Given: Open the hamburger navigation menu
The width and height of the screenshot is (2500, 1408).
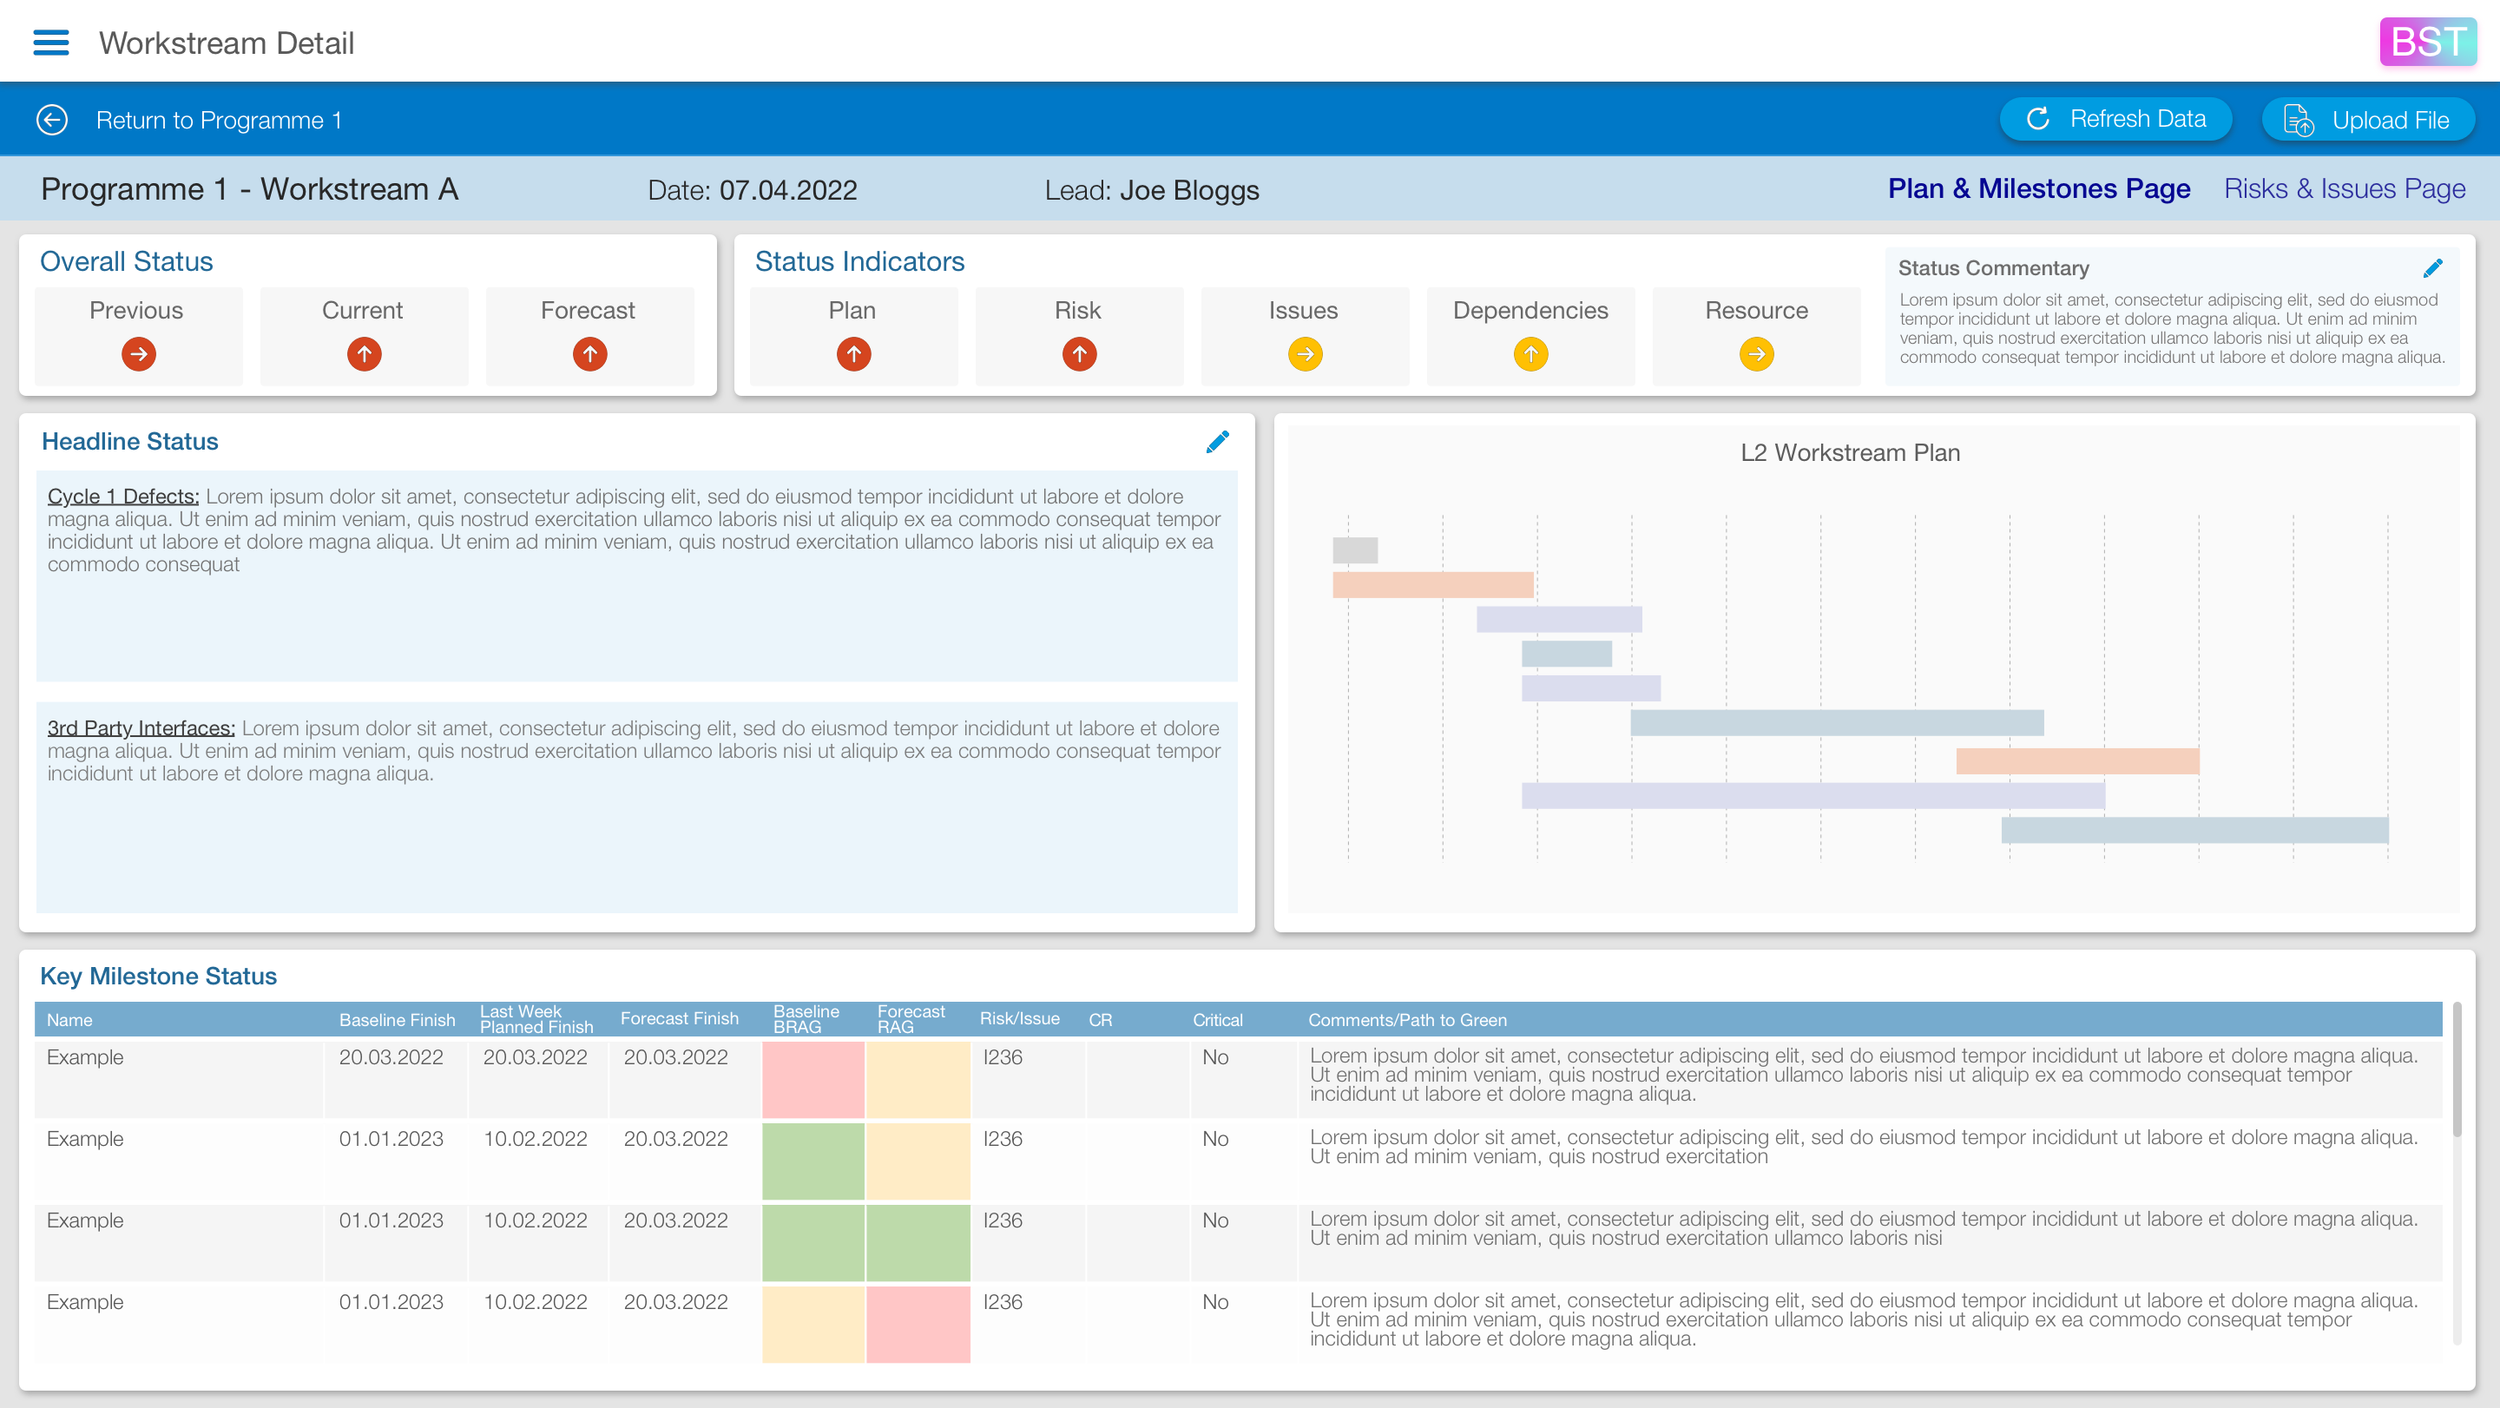Looking at the screenshot, I should point(51,42).
